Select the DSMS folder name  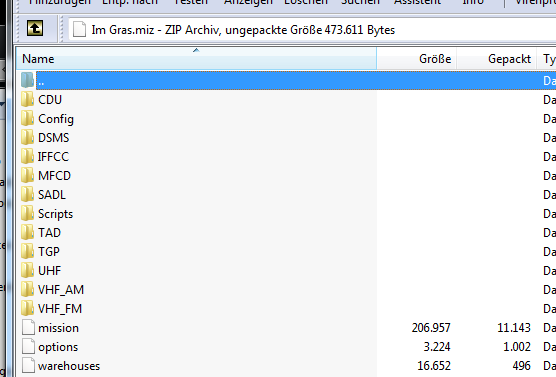(54, 138)
